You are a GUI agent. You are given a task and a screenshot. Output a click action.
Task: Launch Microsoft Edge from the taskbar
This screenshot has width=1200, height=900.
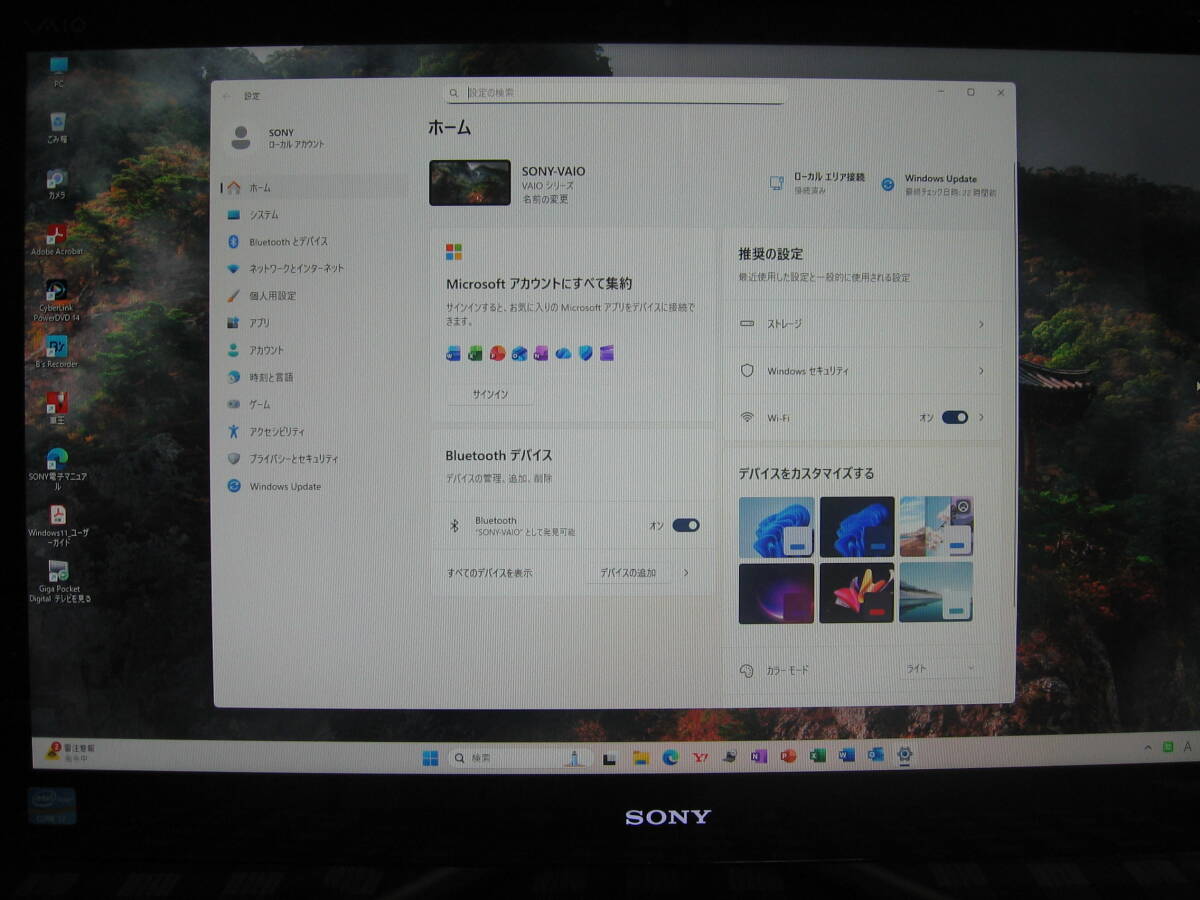[670, 758]
